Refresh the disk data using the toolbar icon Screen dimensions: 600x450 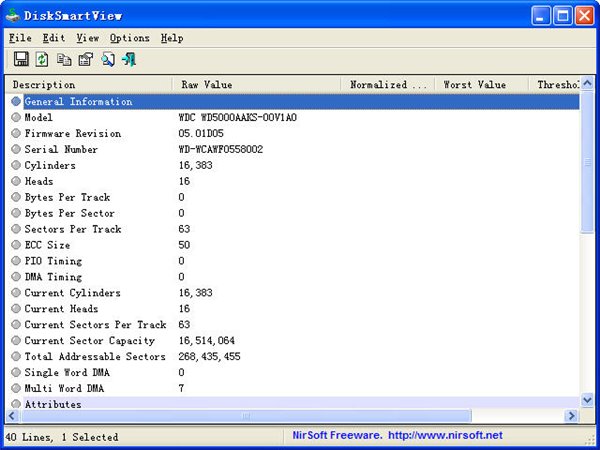coord(42,60)
